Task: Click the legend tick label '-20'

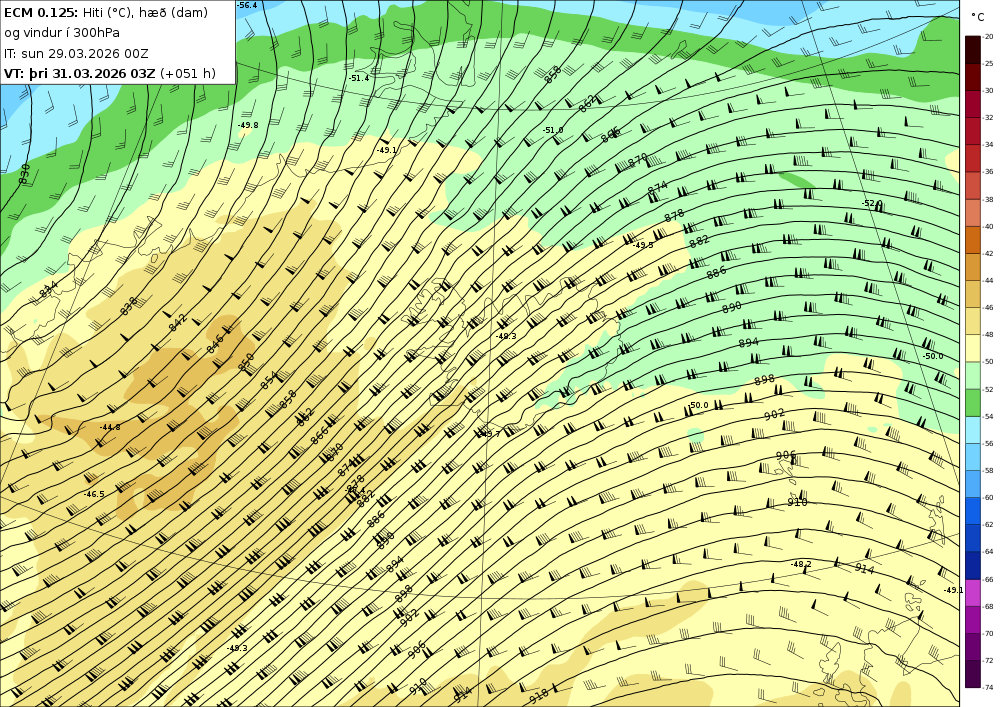Action: tap(988, 37)
